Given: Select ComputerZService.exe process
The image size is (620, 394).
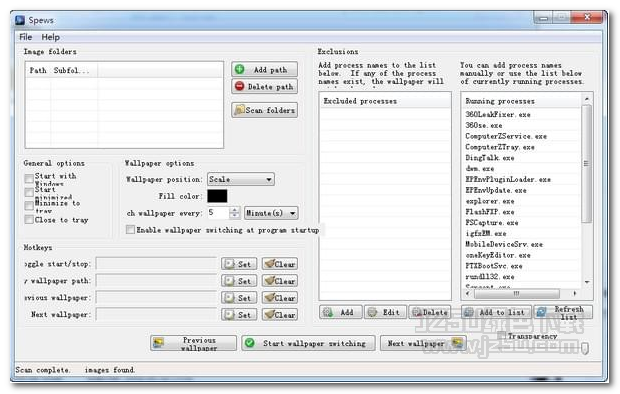Looking at the screenshot, I should tap(506, 136).
